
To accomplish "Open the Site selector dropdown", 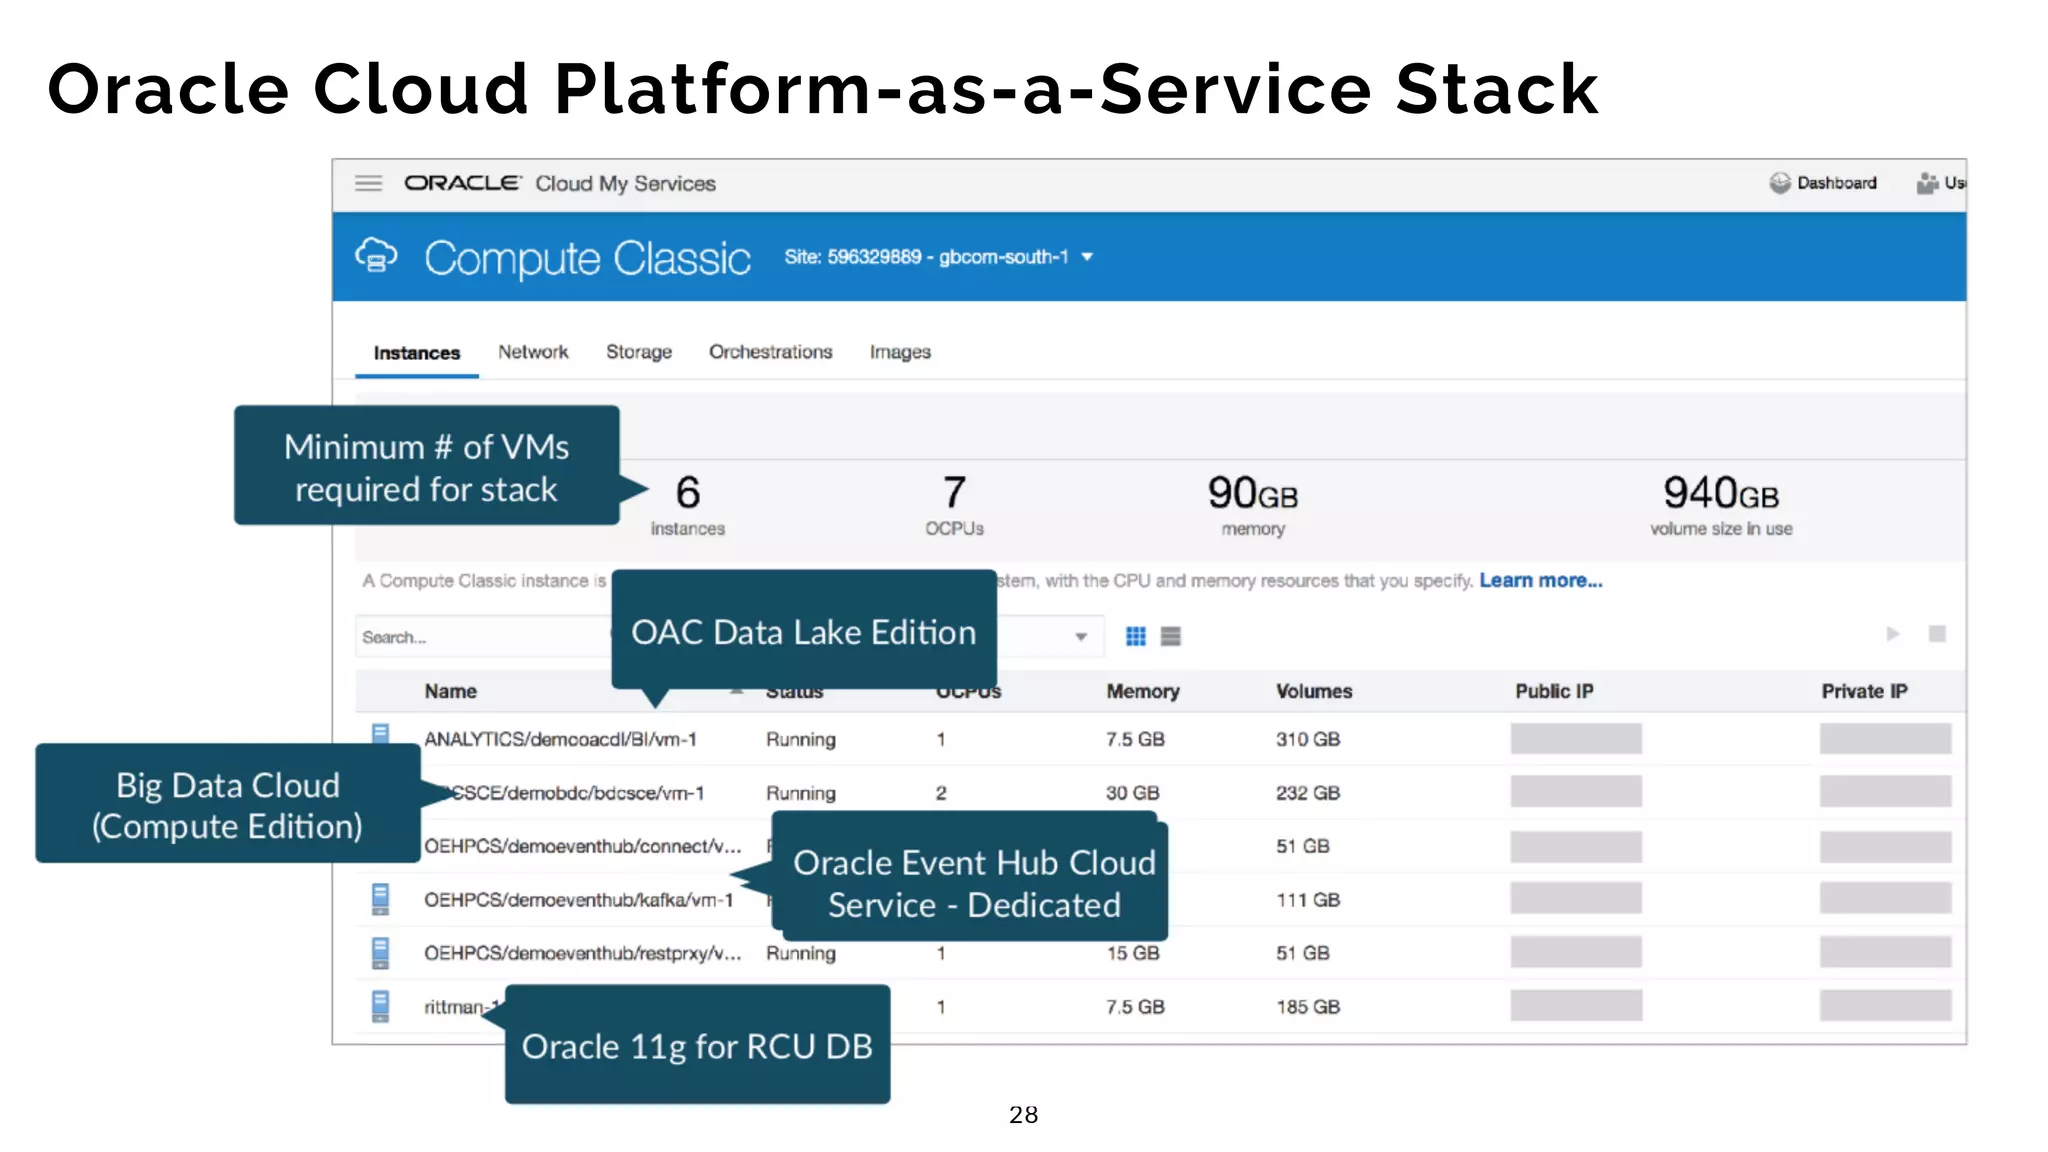I will [x=938, y=257].
